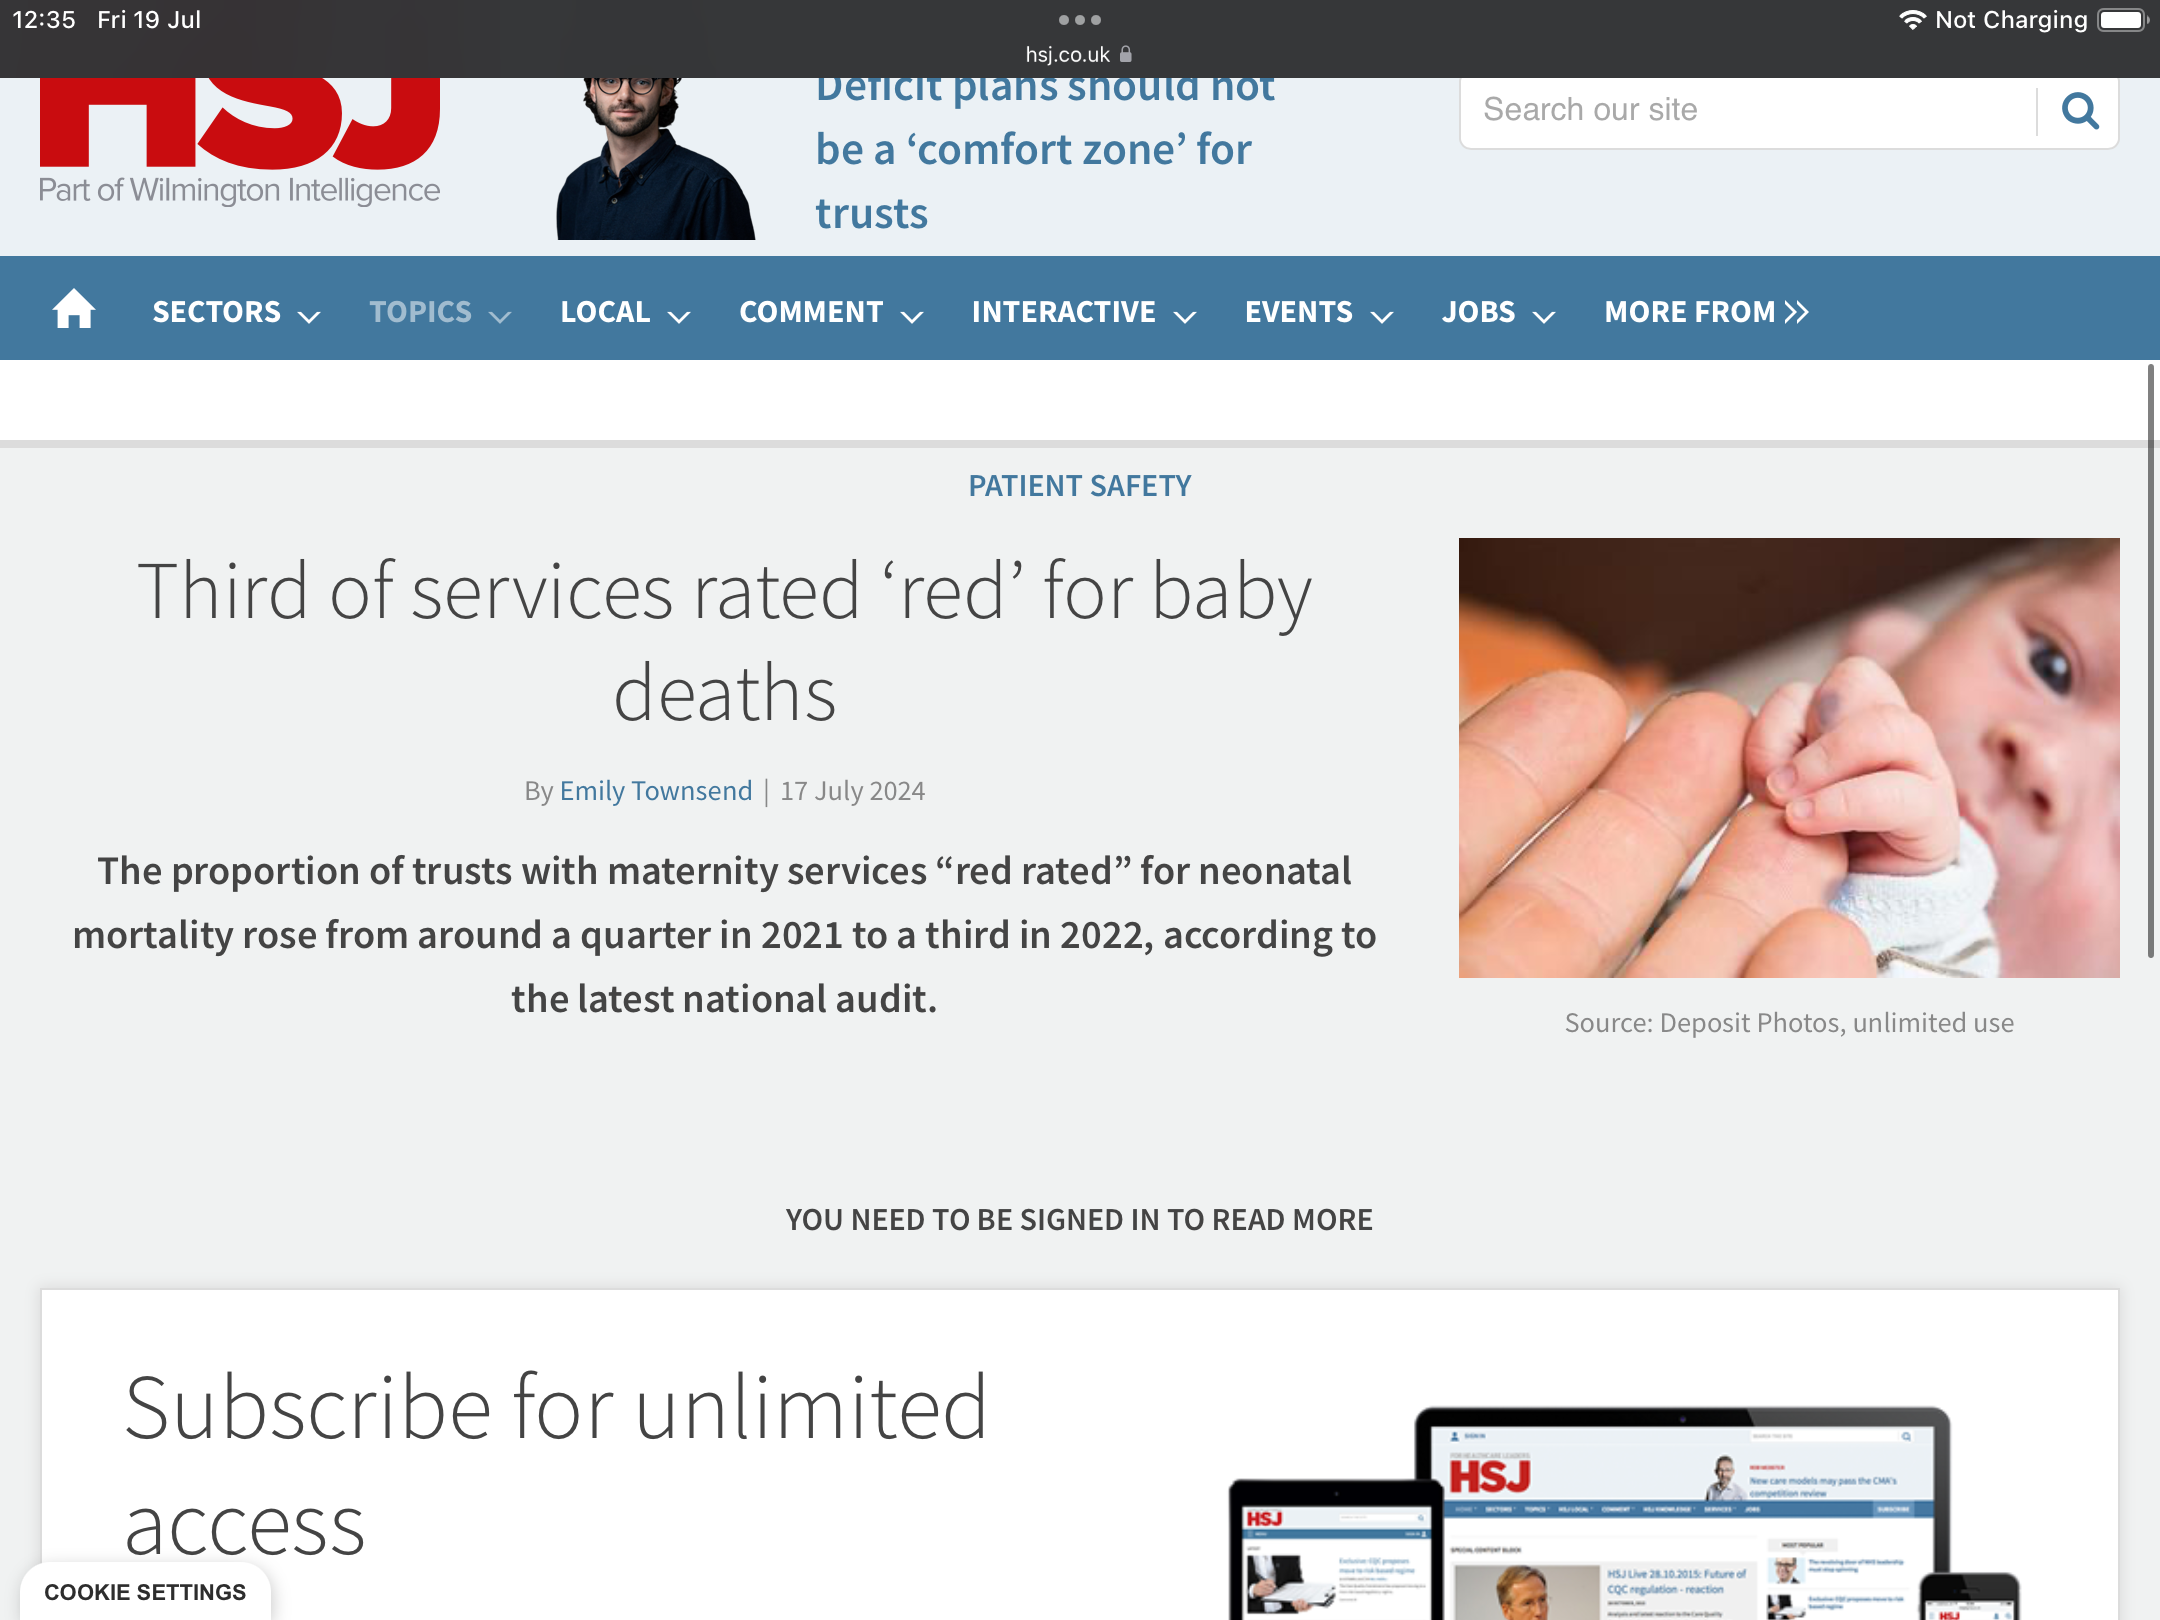Click the More From double-arrow icon
Viewport: 2160px width, 1620px height.
1797,312
